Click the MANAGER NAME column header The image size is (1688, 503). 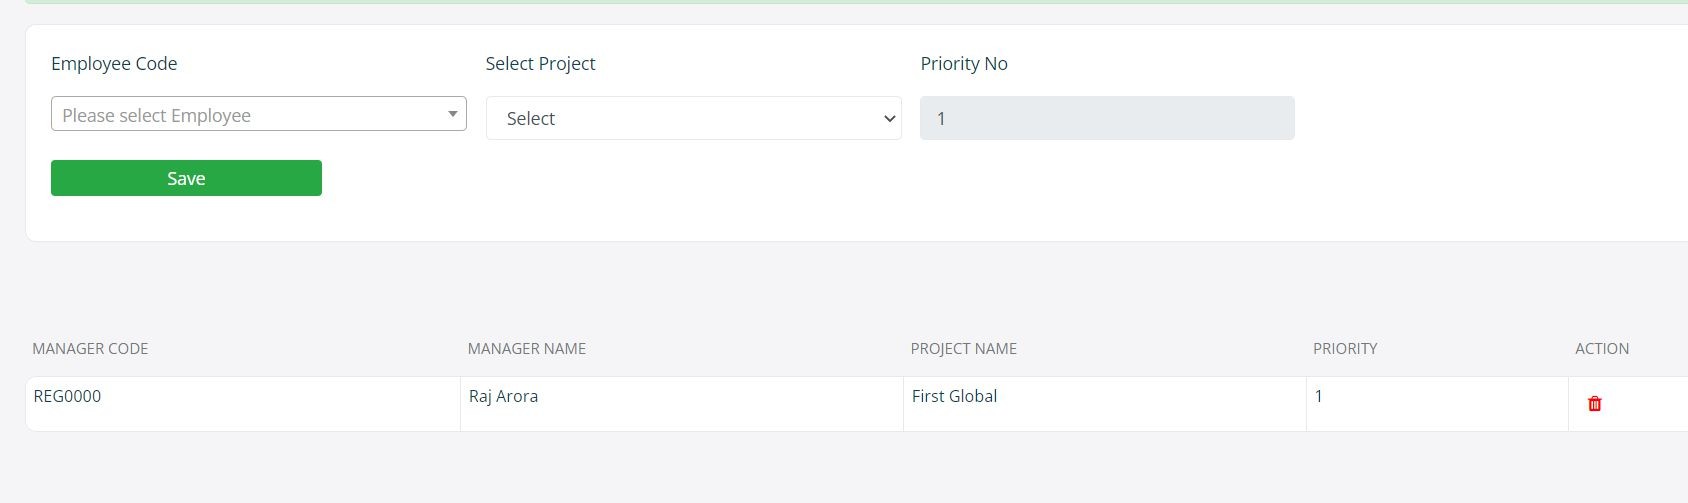coord(527,348)
